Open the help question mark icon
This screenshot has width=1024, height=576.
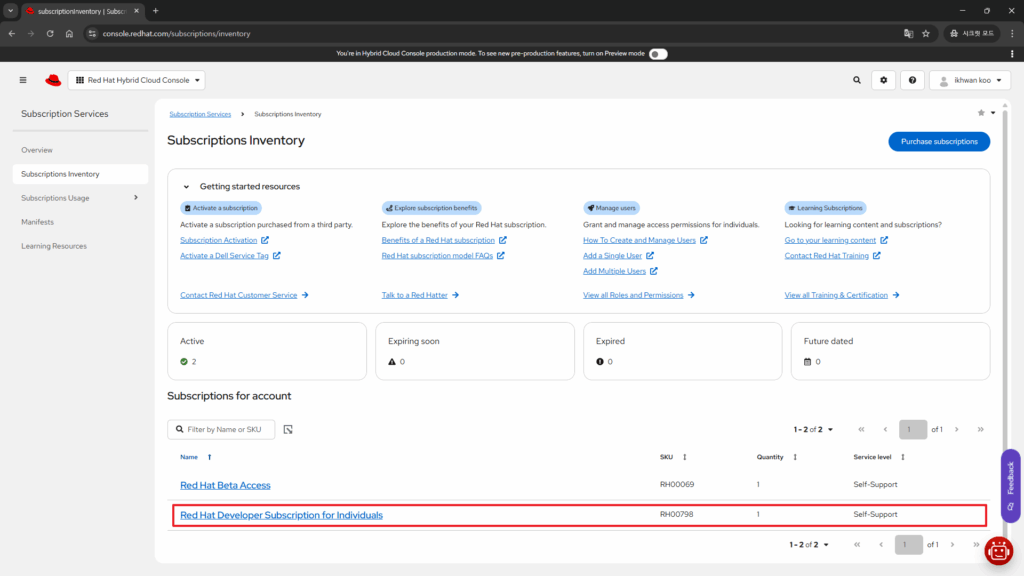pyautogui.click(x=912, y=80)
